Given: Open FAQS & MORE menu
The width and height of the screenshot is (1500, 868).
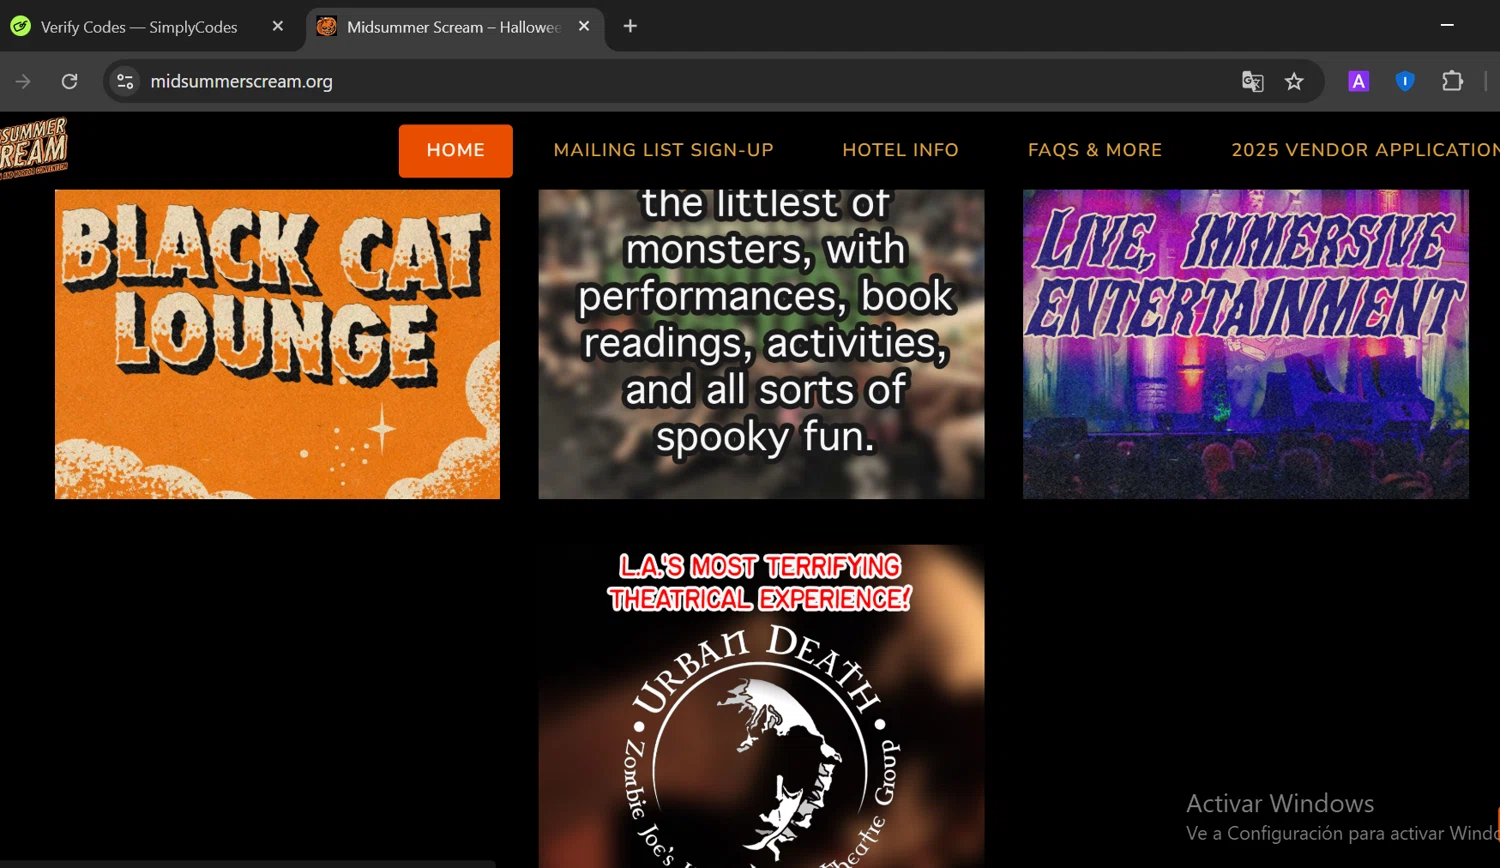Looking at the screenshot, I should [1095, 150].
